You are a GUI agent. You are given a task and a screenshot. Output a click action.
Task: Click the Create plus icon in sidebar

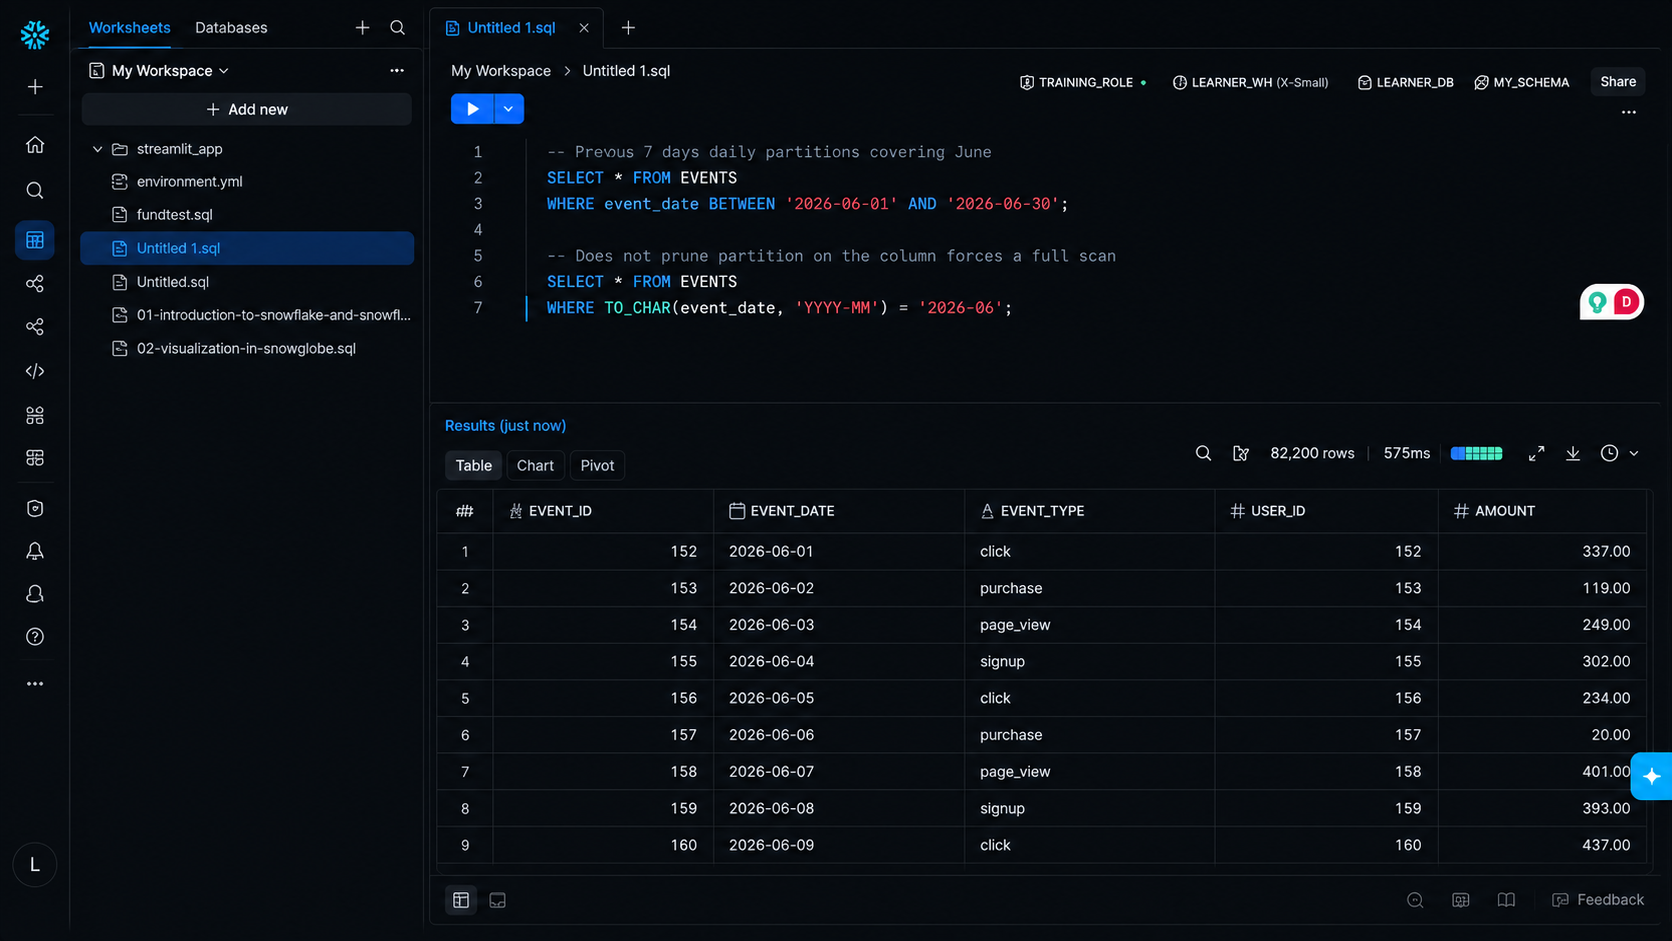[x=35, y=87]
